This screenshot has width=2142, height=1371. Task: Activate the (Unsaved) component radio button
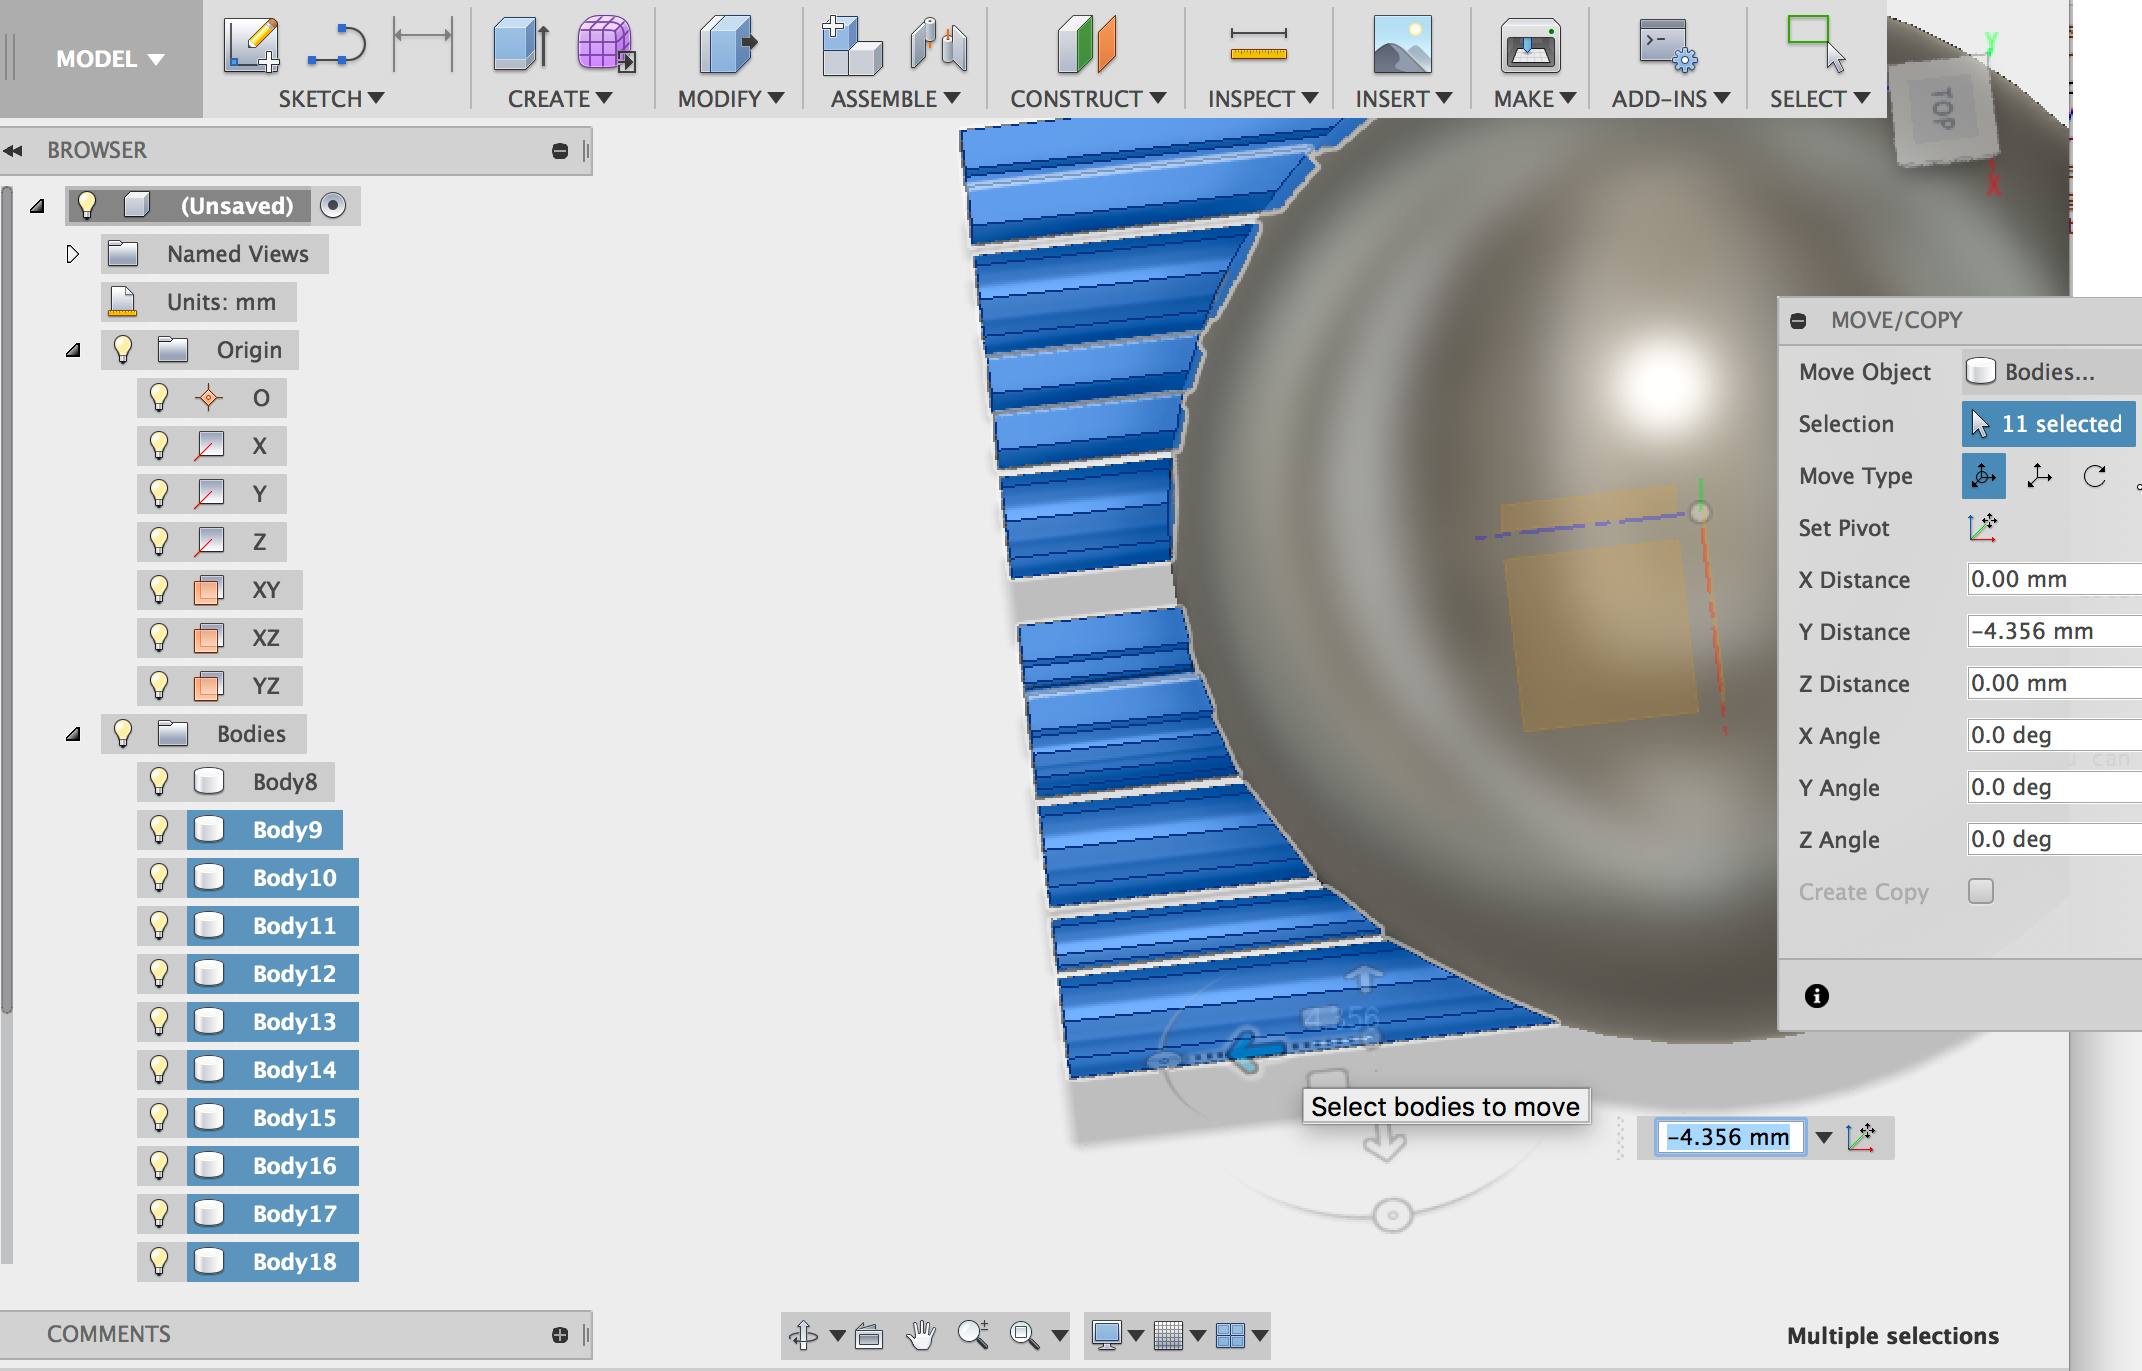(333, 205)
